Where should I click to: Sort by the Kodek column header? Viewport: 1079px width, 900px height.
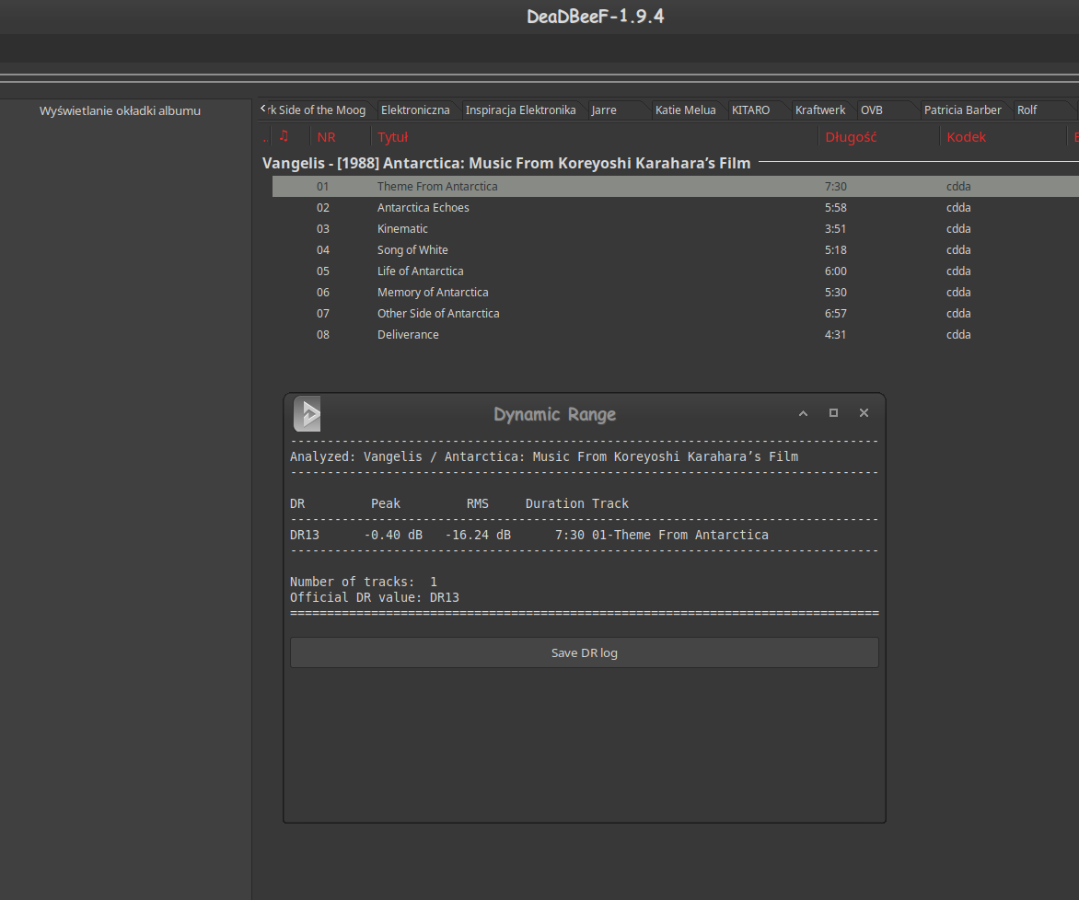965,137
